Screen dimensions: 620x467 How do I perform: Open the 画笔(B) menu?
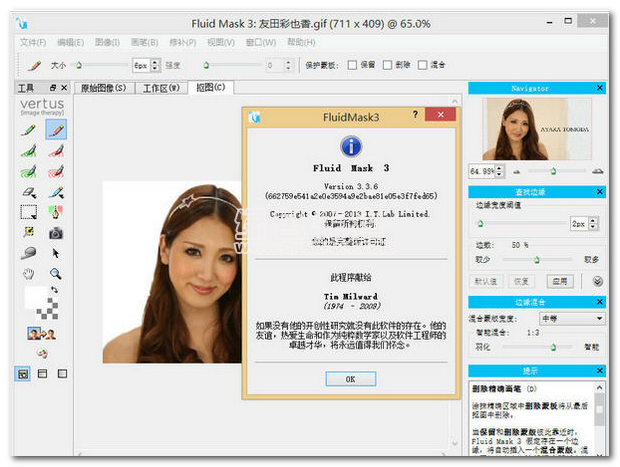(x=144, y=42)
